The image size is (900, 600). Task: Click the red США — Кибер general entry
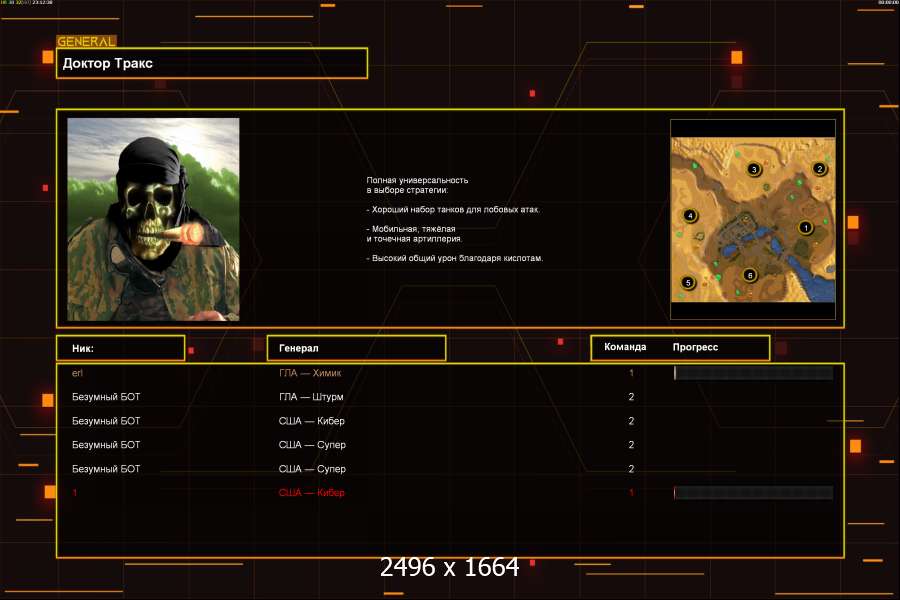[x=312, y=493]
